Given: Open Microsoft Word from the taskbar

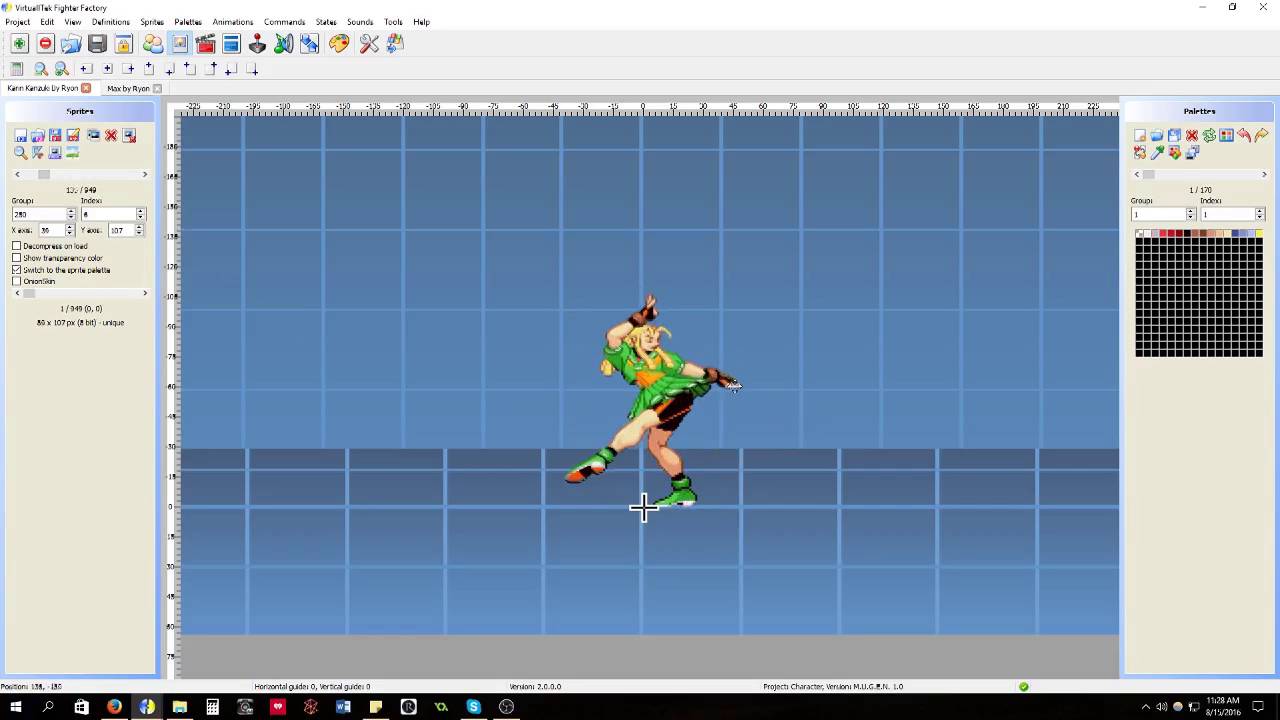Looking at the screenshot, I should [x=343, y=707].
